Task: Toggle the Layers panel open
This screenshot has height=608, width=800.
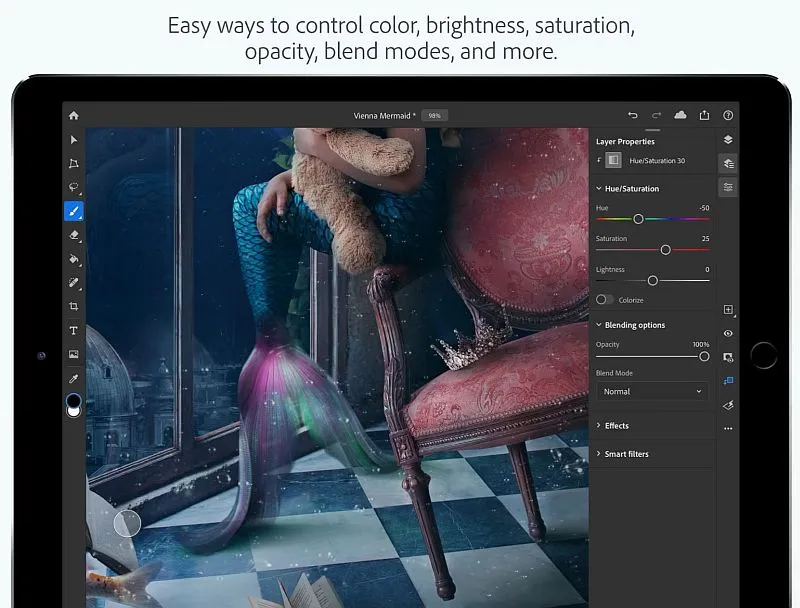Action: pyautogui.click(x=727, y=138)
